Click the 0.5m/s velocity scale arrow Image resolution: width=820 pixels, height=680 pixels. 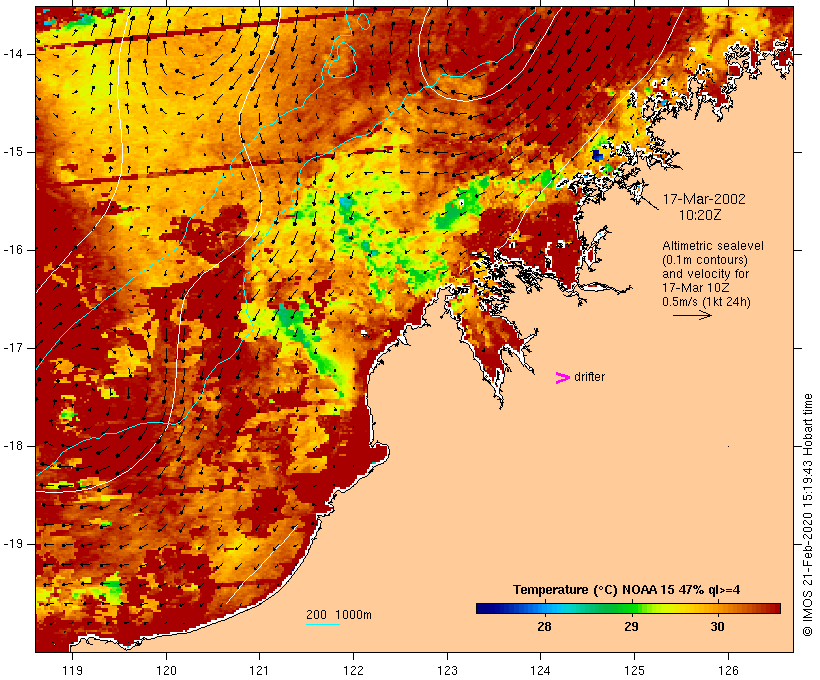pos(692,315)
